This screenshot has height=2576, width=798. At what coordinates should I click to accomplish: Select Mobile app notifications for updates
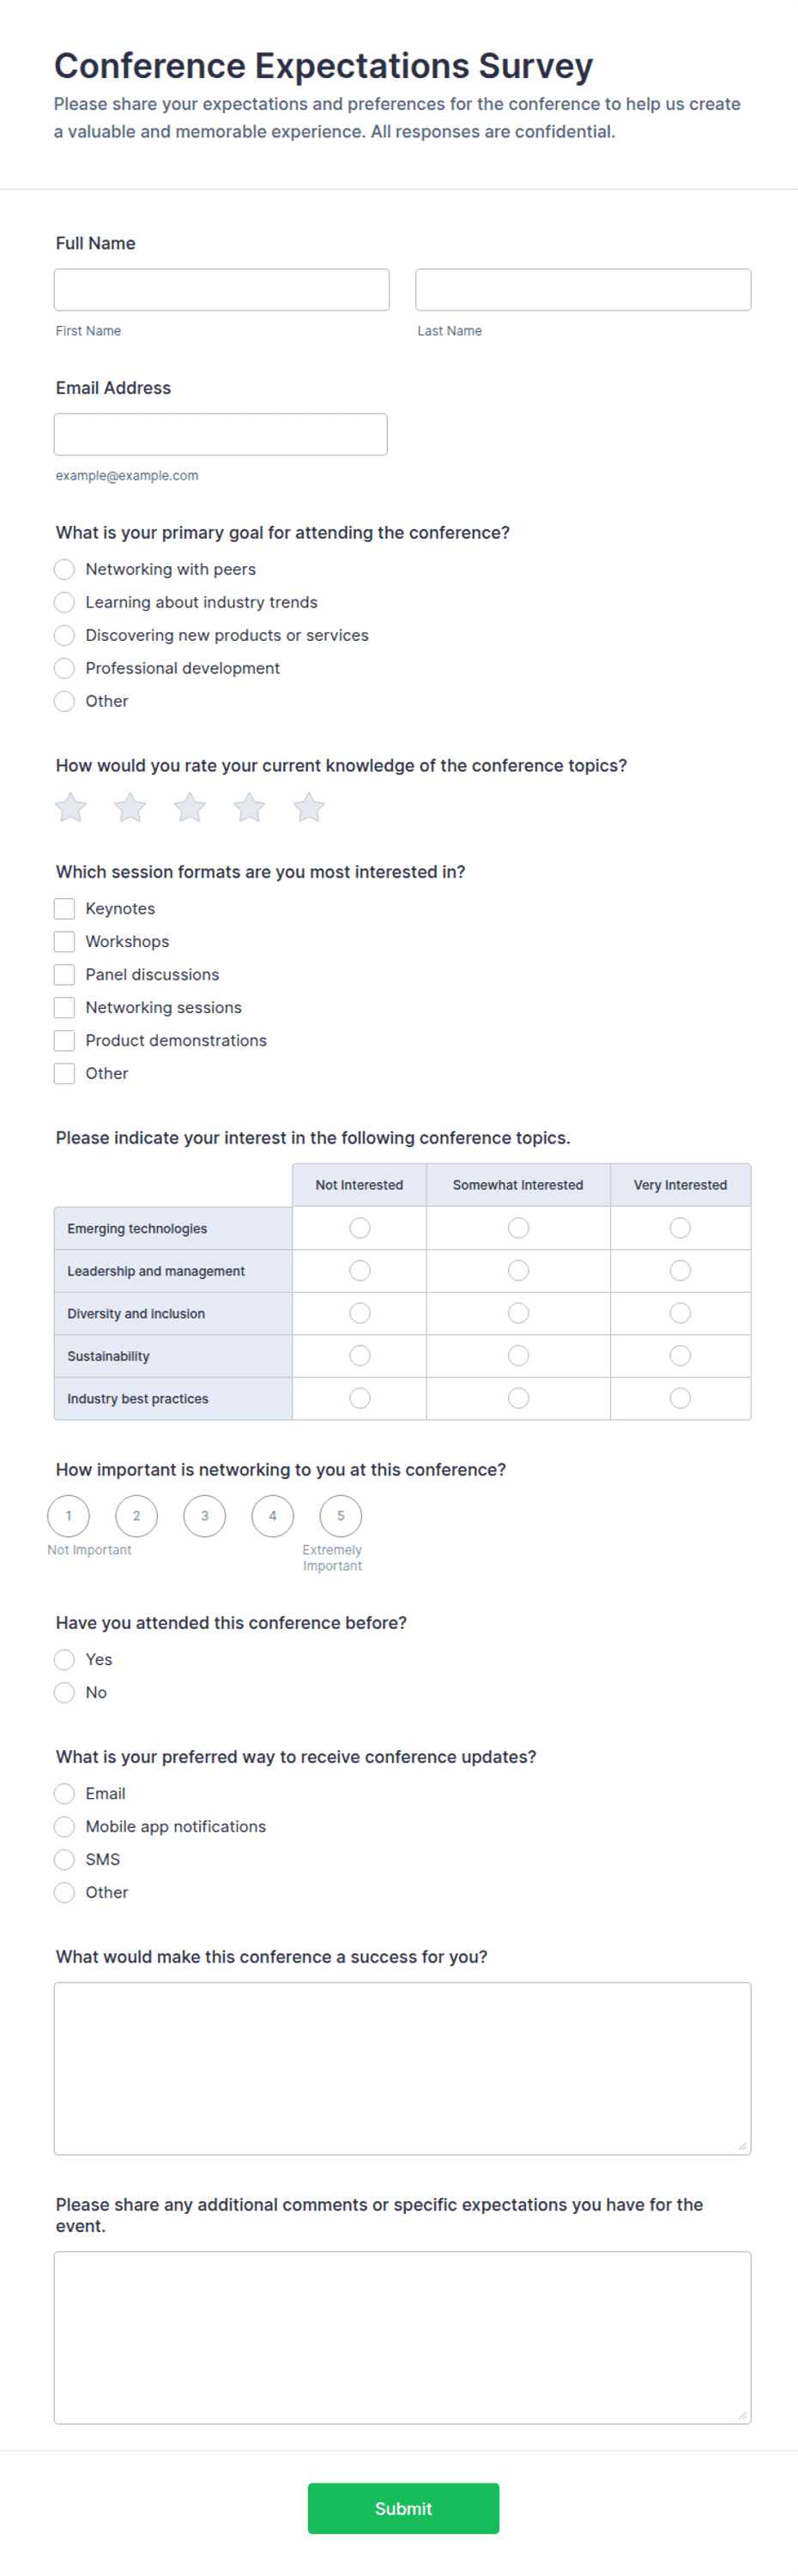point(64,1826)
